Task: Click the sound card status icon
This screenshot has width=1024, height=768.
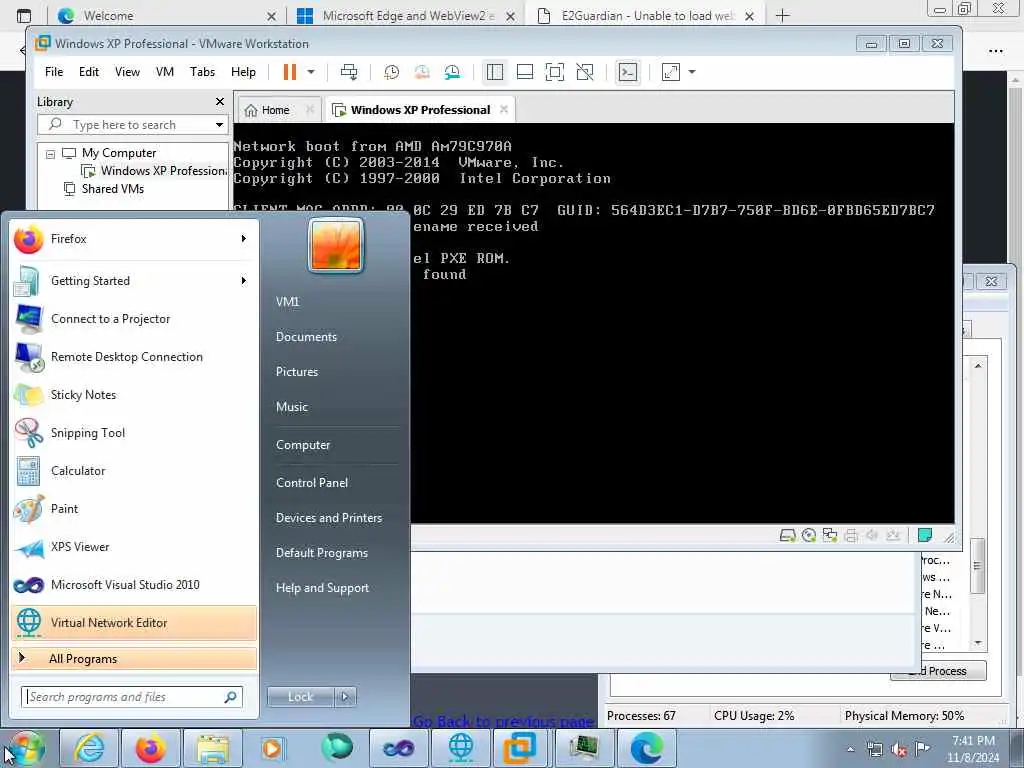Action: (871, 536)
